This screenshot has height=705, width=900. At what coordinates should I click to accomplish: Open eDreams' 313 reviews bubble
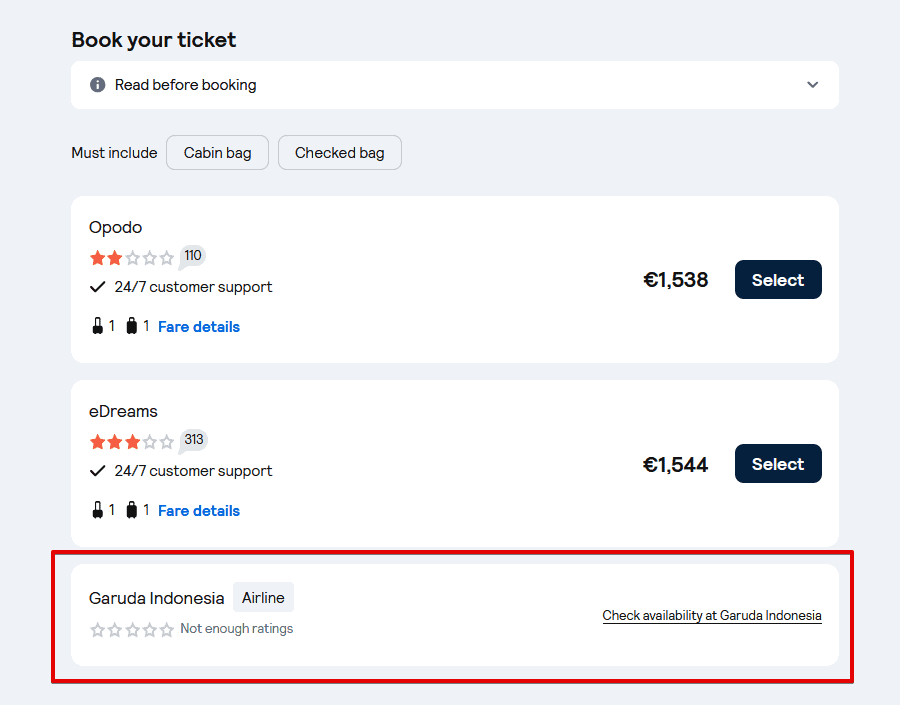[193, 440]
